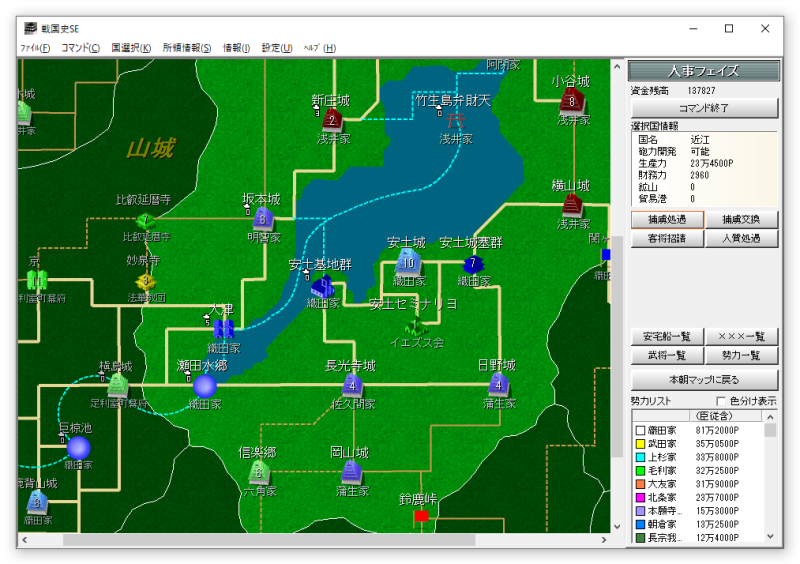Open the 安宅船一覧 list
This screenshot has width=800, height=564.
tap(667, 336)
